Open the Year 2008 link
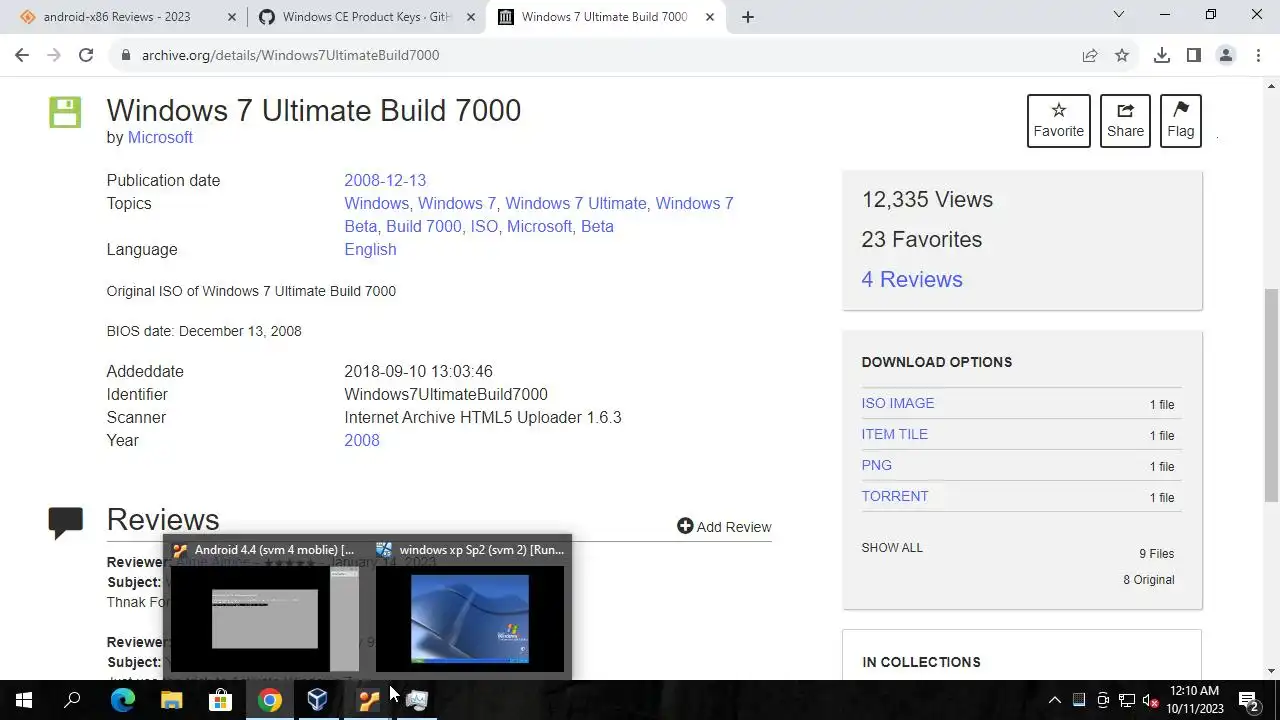The height and width of the screenshot is (720, 1280). coord(362,440)
